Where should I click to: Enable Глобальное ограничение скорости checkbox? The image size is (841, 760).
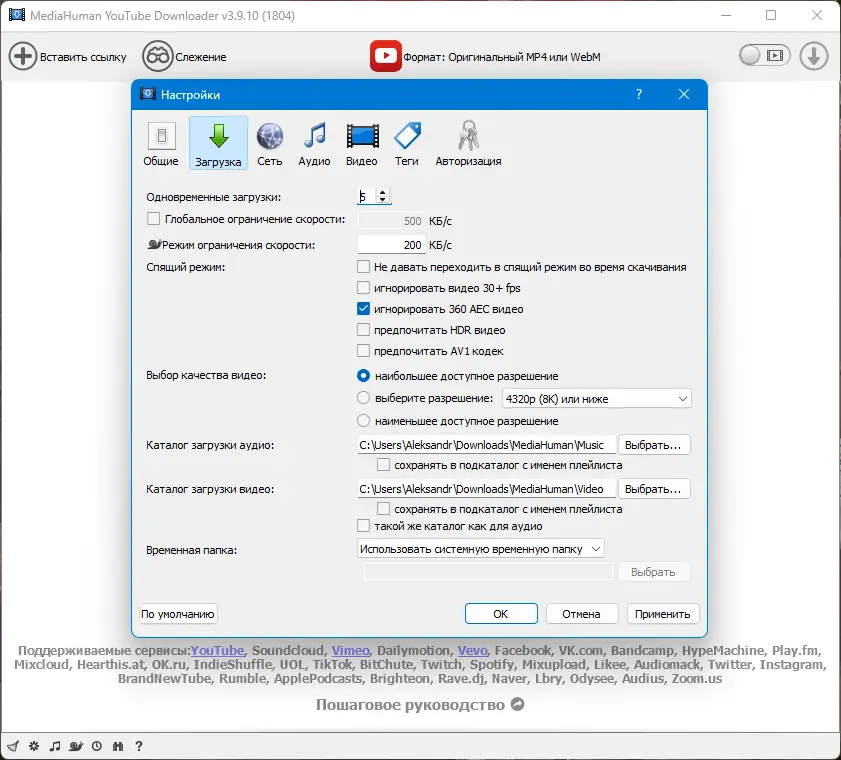pyautogui.click(x=153, y=219)
